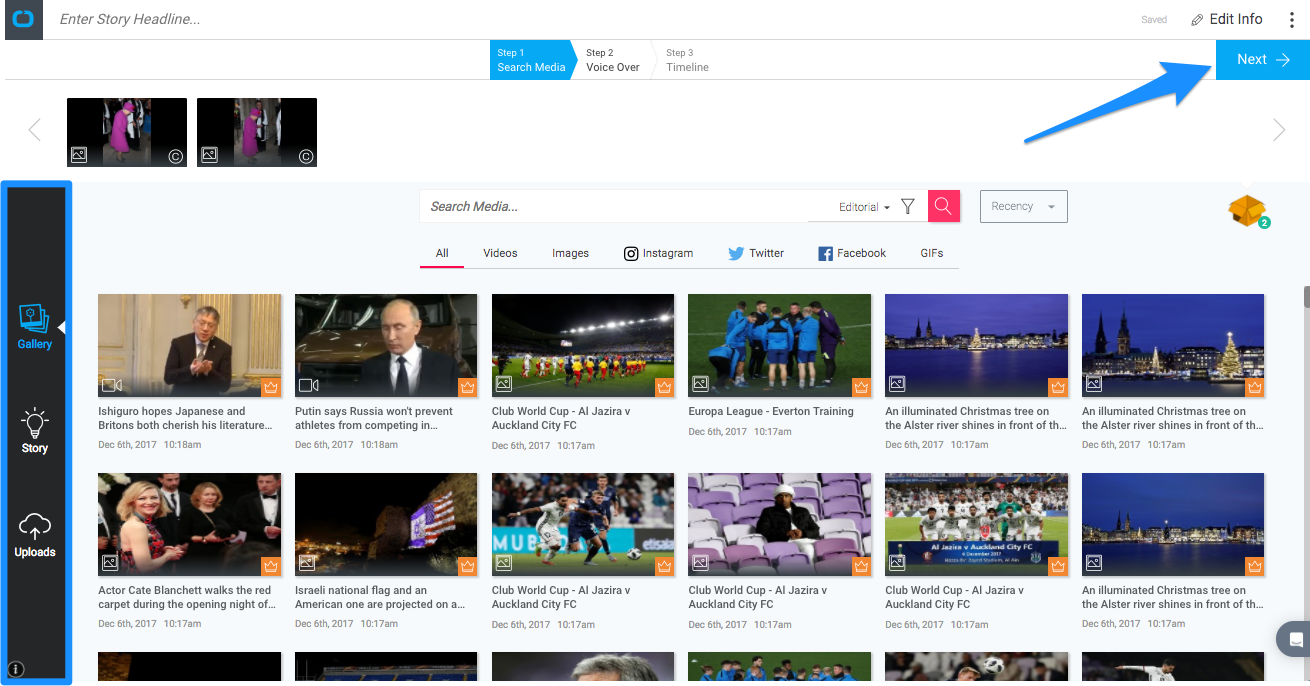The width and height of the screenshot is (1310, 686).
Task: Click crown icon on Ishiguro thumbnail
Action: [271, 387]
